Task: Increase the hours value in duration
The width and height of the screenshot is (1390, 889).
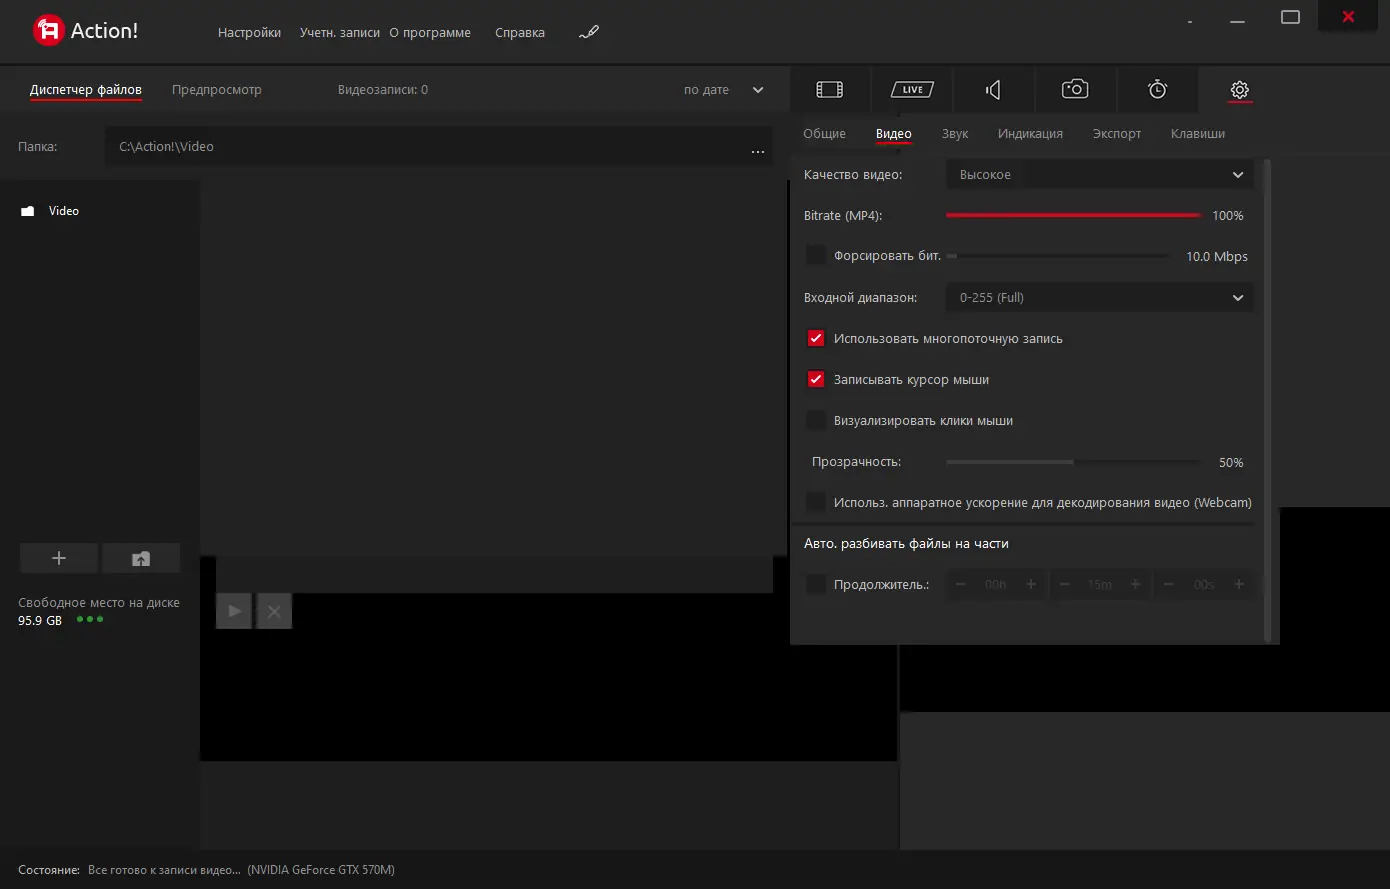Action: [1031, 584]
